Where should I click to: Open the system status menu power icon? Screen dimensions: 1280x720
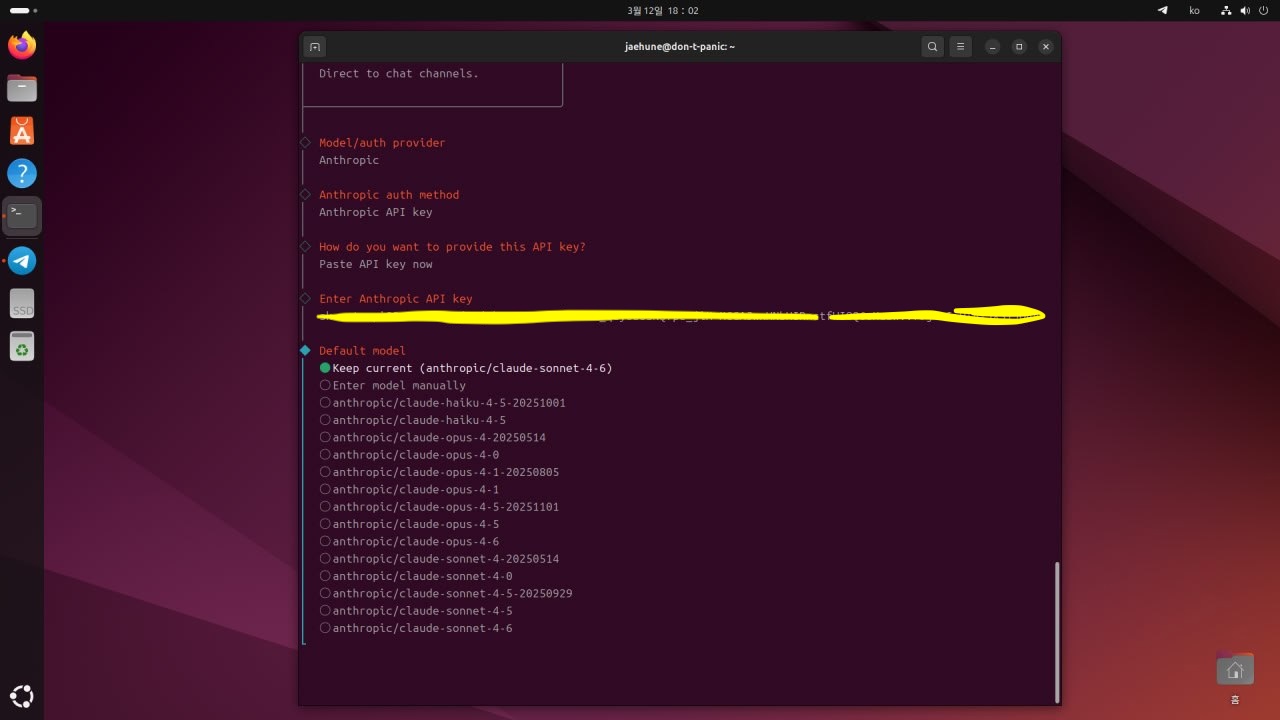tap(1262, 10)
